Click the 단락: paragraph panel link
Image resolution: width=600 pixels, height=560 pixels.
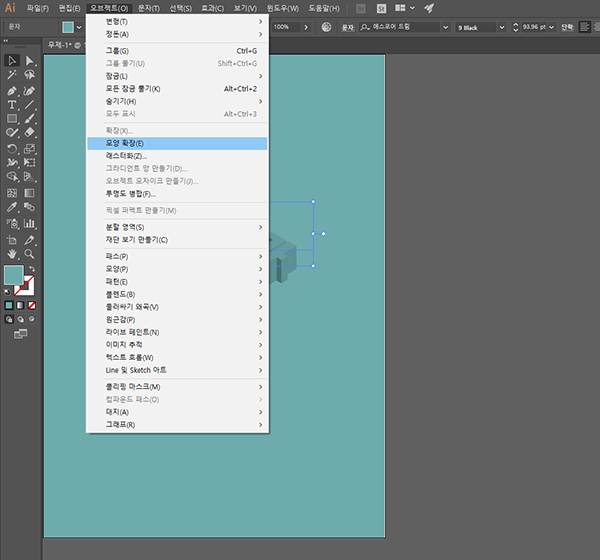point(567,28)
